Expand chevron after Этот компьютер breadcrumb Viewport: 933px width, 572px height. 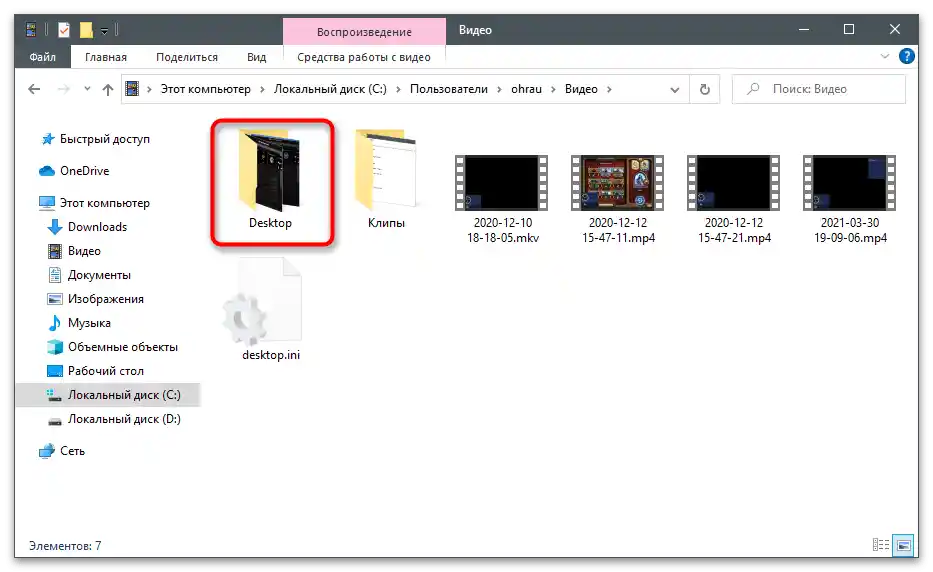click(262, 89)
